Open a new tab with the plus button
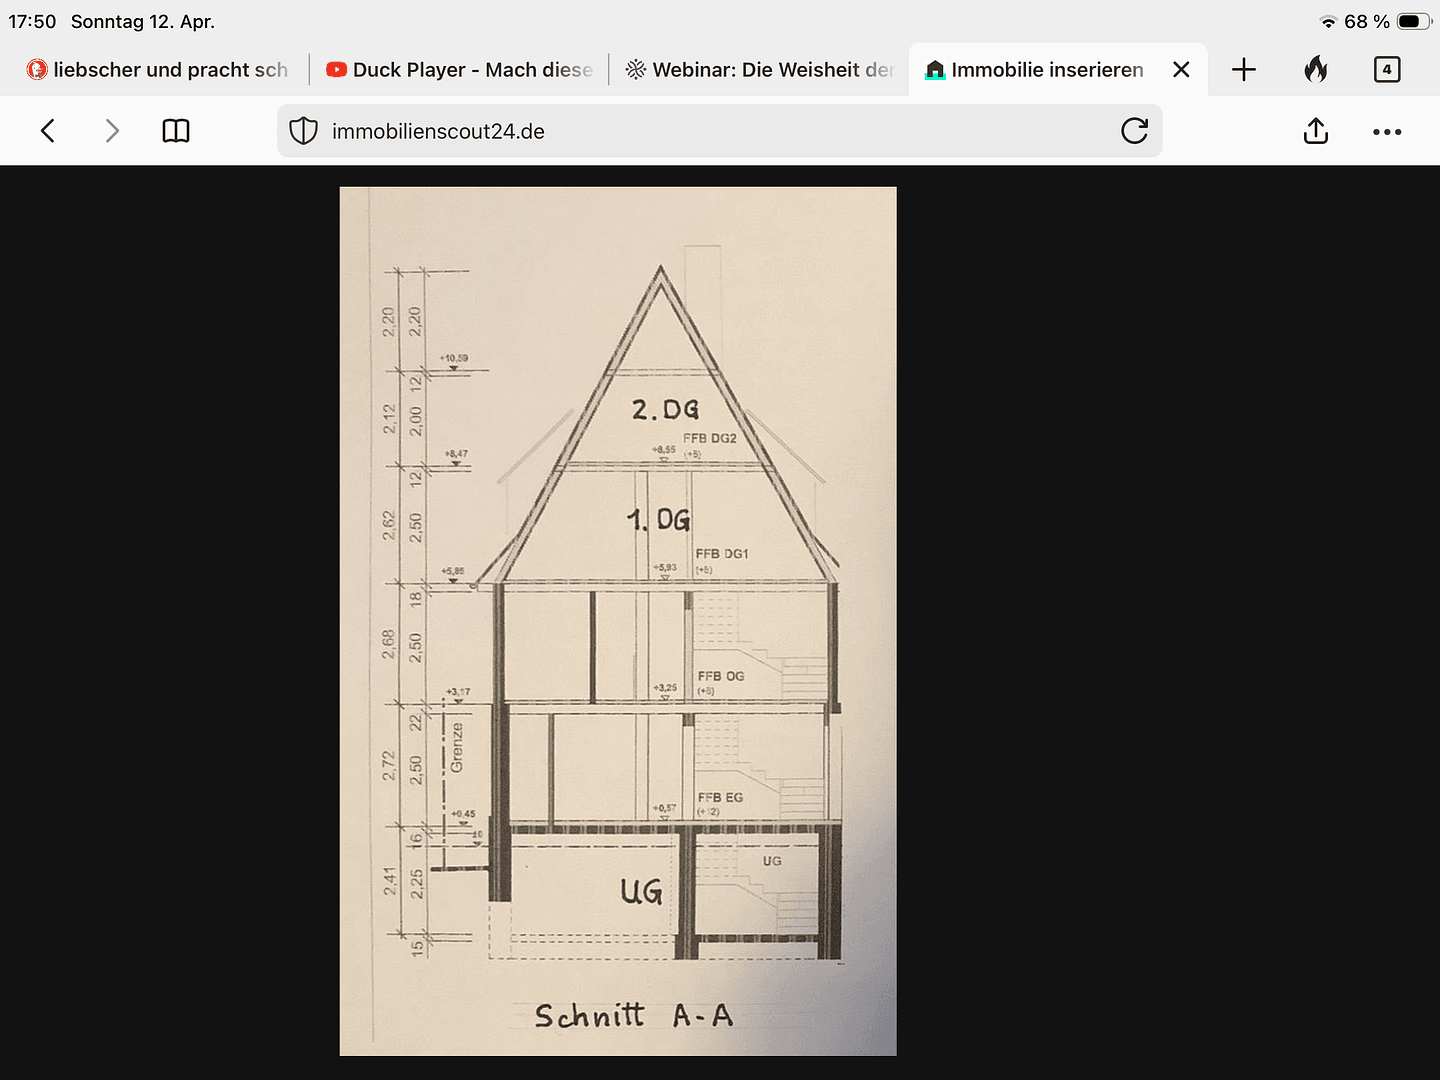1440x1080 pixels. click(x=1244, y=69)
